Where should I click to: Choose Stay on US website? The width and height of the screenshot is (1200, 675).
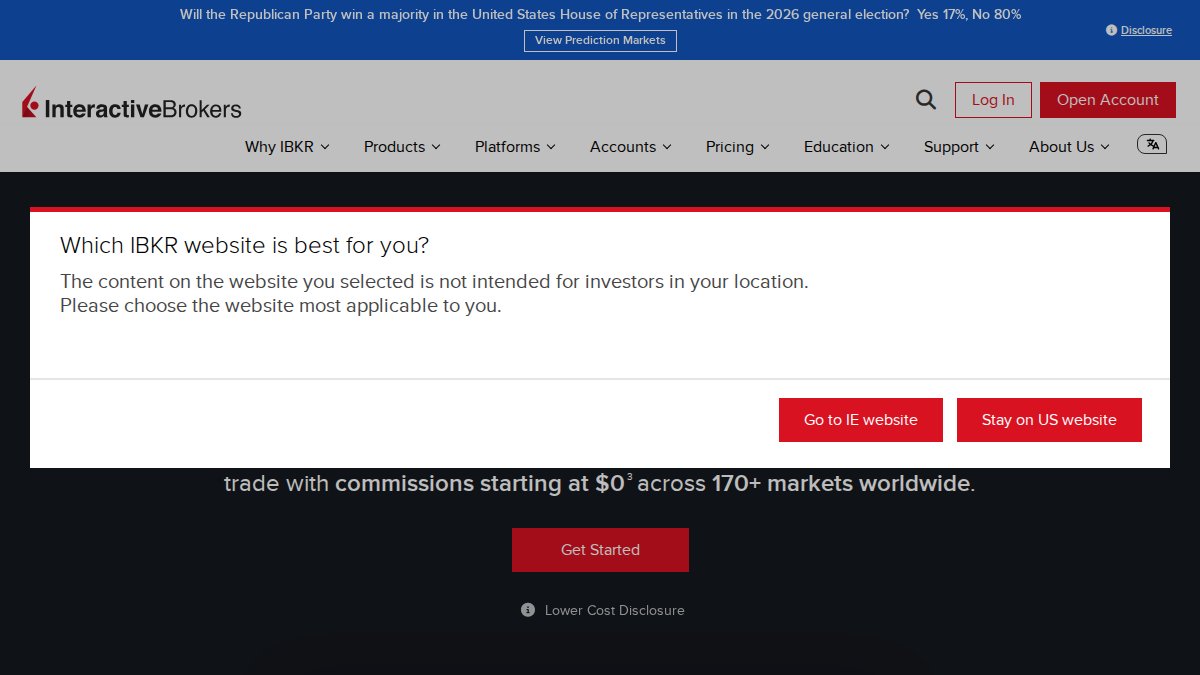click(x=1049, y=420)
